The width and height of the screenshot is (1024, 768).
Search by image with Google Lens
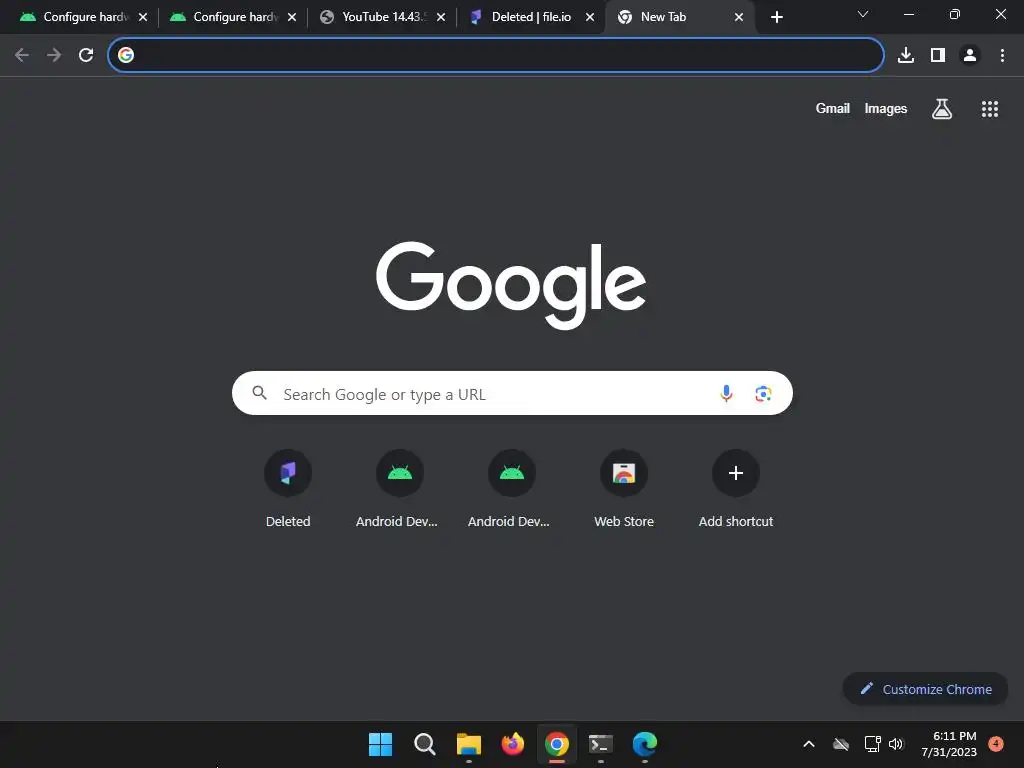(x=763, y=393)
